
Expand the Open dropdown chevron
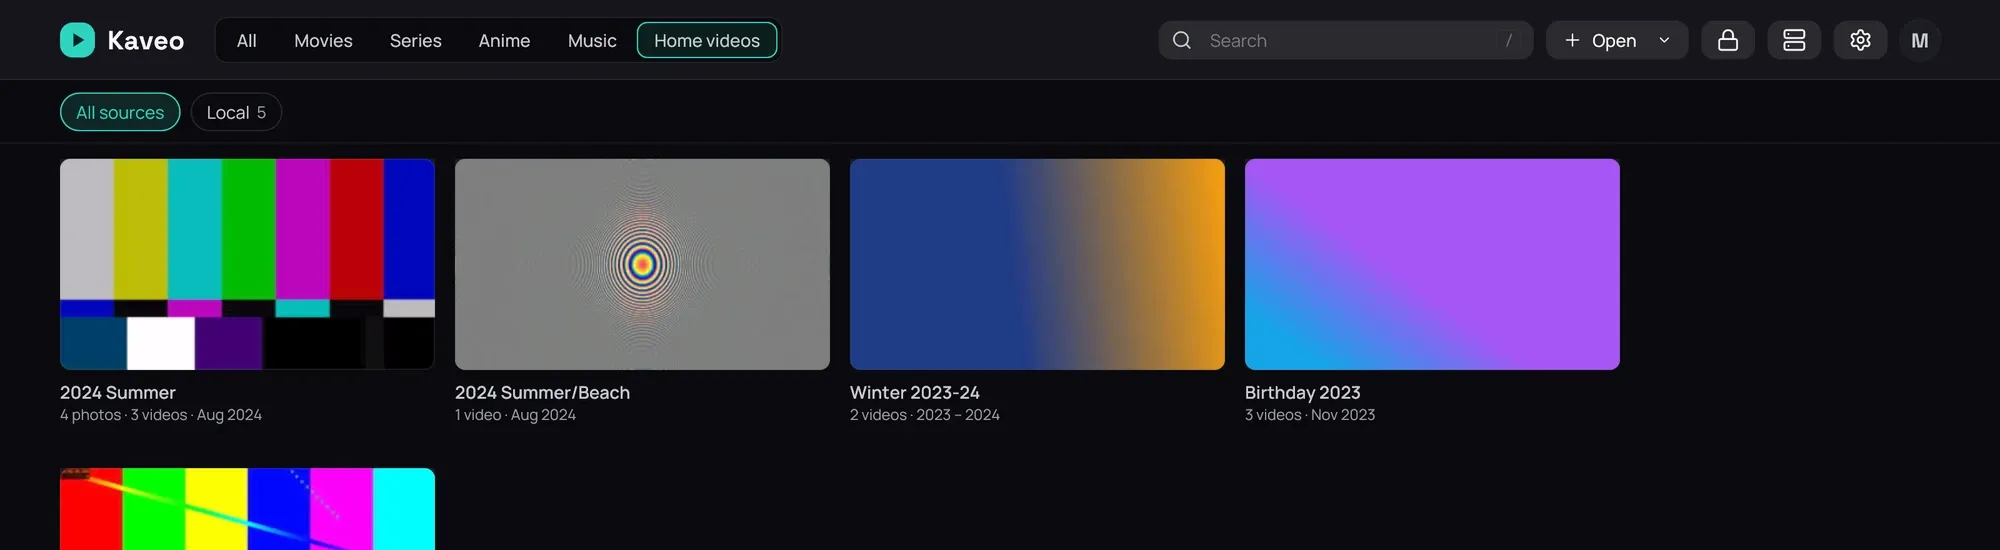point(1664,40)
